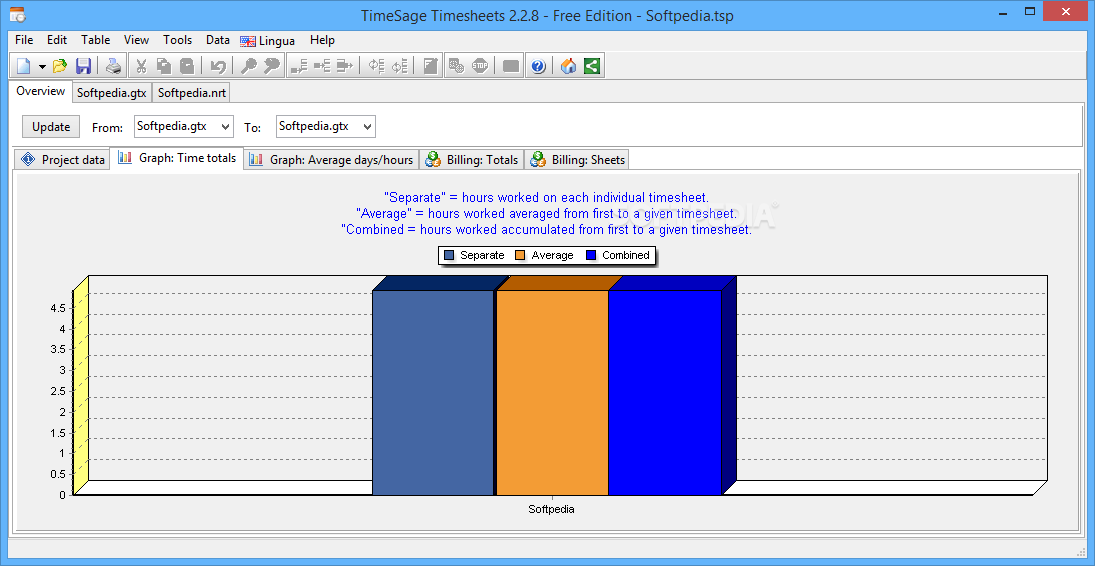Click the "Separate" explanation text line

pyautogui.click(x=547, y=198)
